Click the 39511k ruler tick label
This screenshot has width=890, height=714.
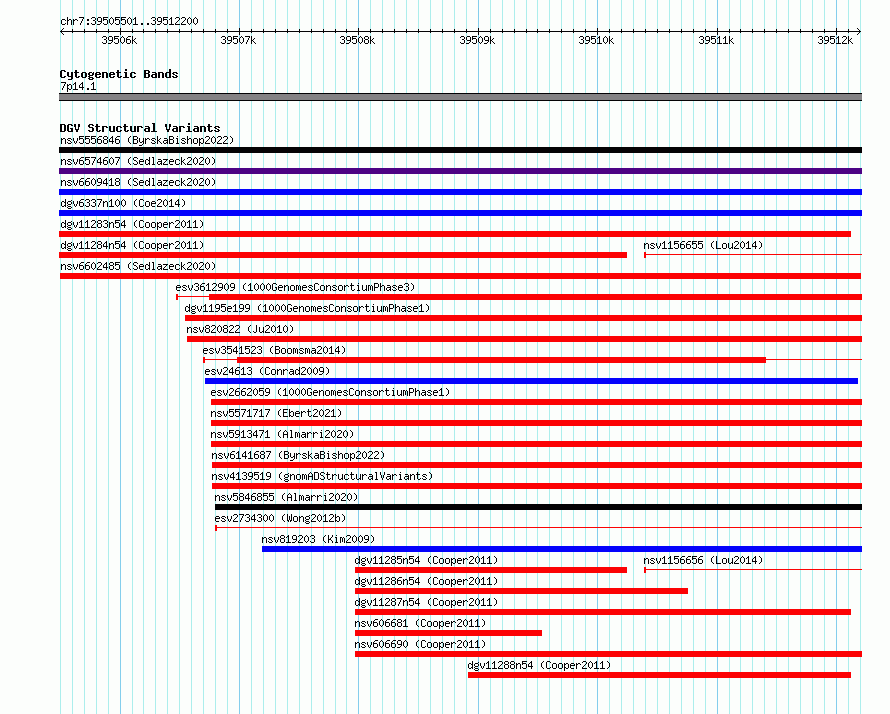click(716, 40)
